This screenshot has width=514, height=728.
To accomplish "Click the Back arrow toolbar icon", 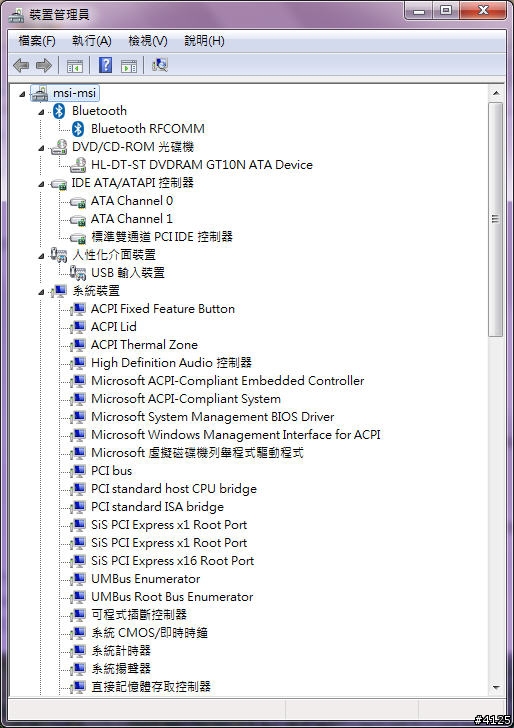I will coord(21,65).
